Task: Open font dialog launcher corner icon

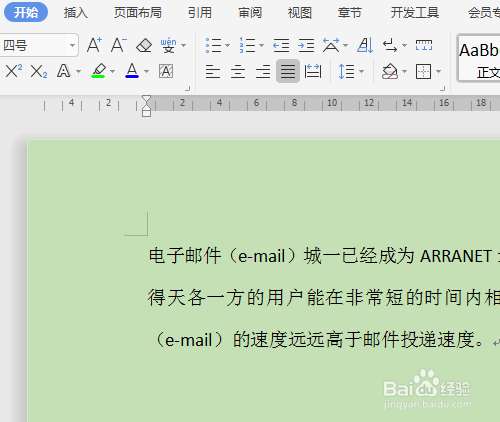Action: coord(188,88)
